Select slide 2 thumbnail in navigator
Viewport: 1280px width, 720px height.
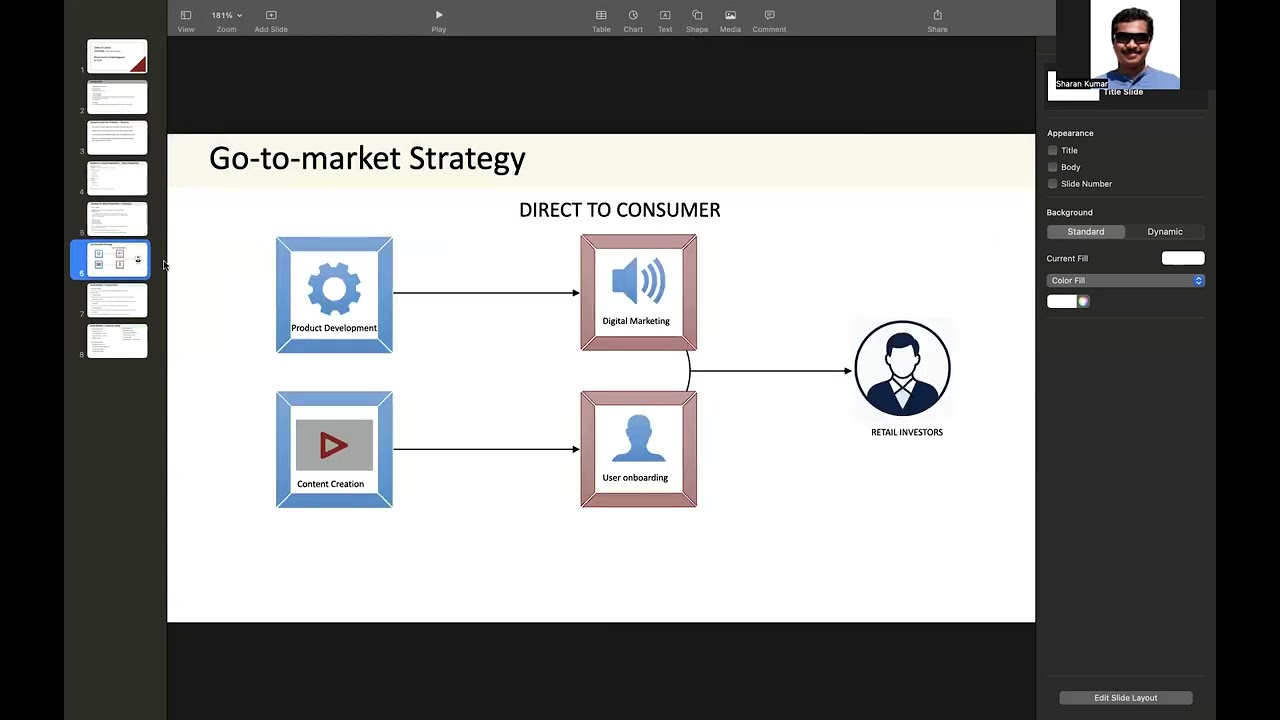117,97
